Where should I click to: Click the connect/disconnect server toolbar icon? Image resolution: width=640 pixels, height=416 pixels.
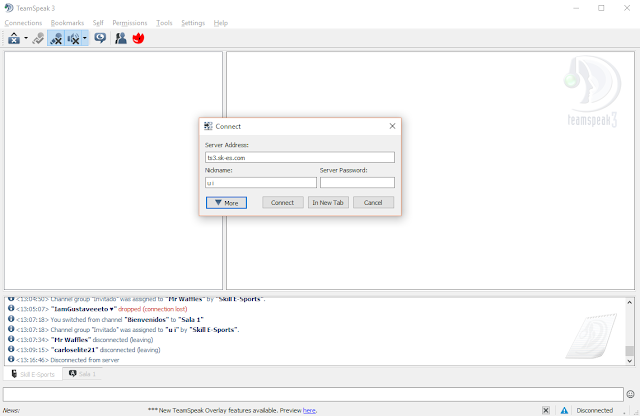[14, 38]
